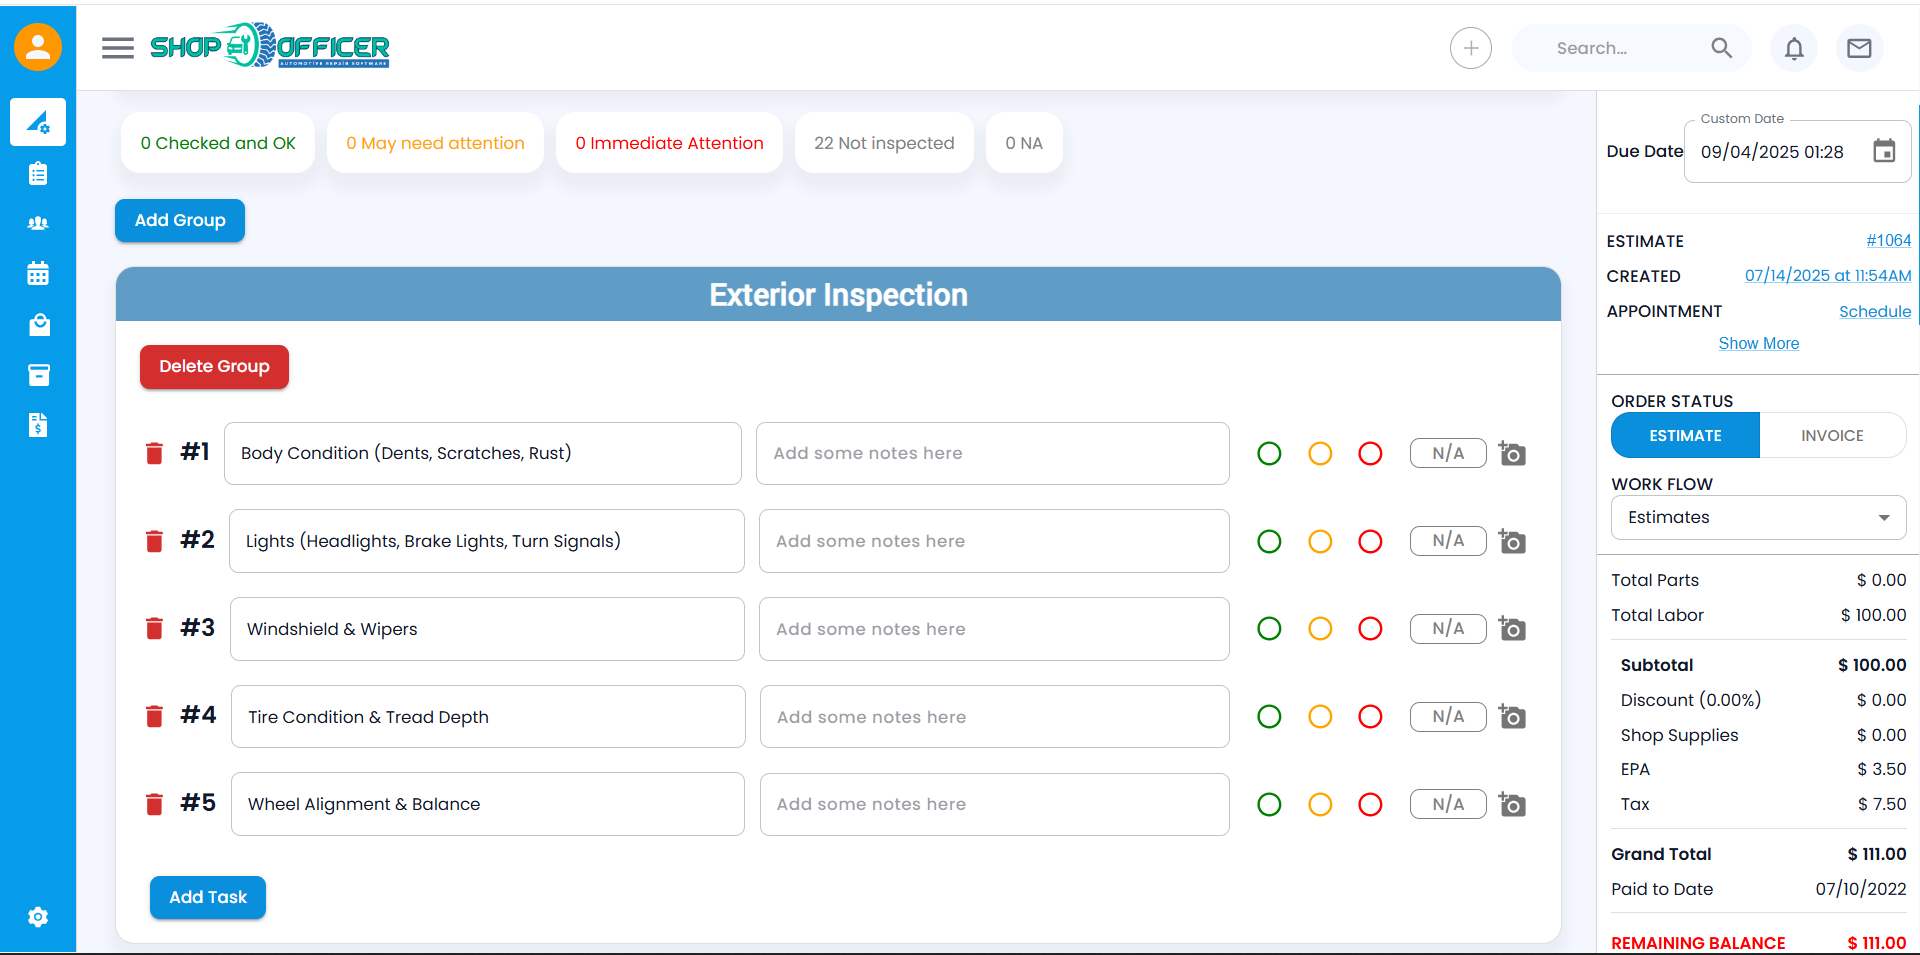This screenshot has height=955, width=1920.
Task: Filter by 22 Not inspected
Action: 884,143
